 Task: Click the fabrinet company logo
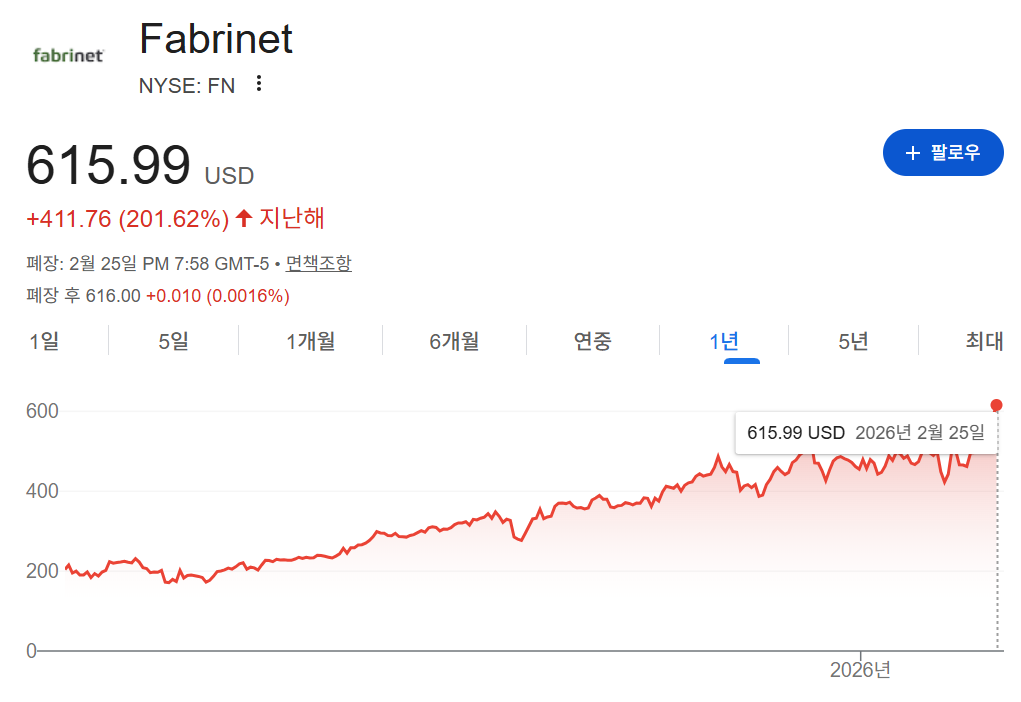pos(66,54)
